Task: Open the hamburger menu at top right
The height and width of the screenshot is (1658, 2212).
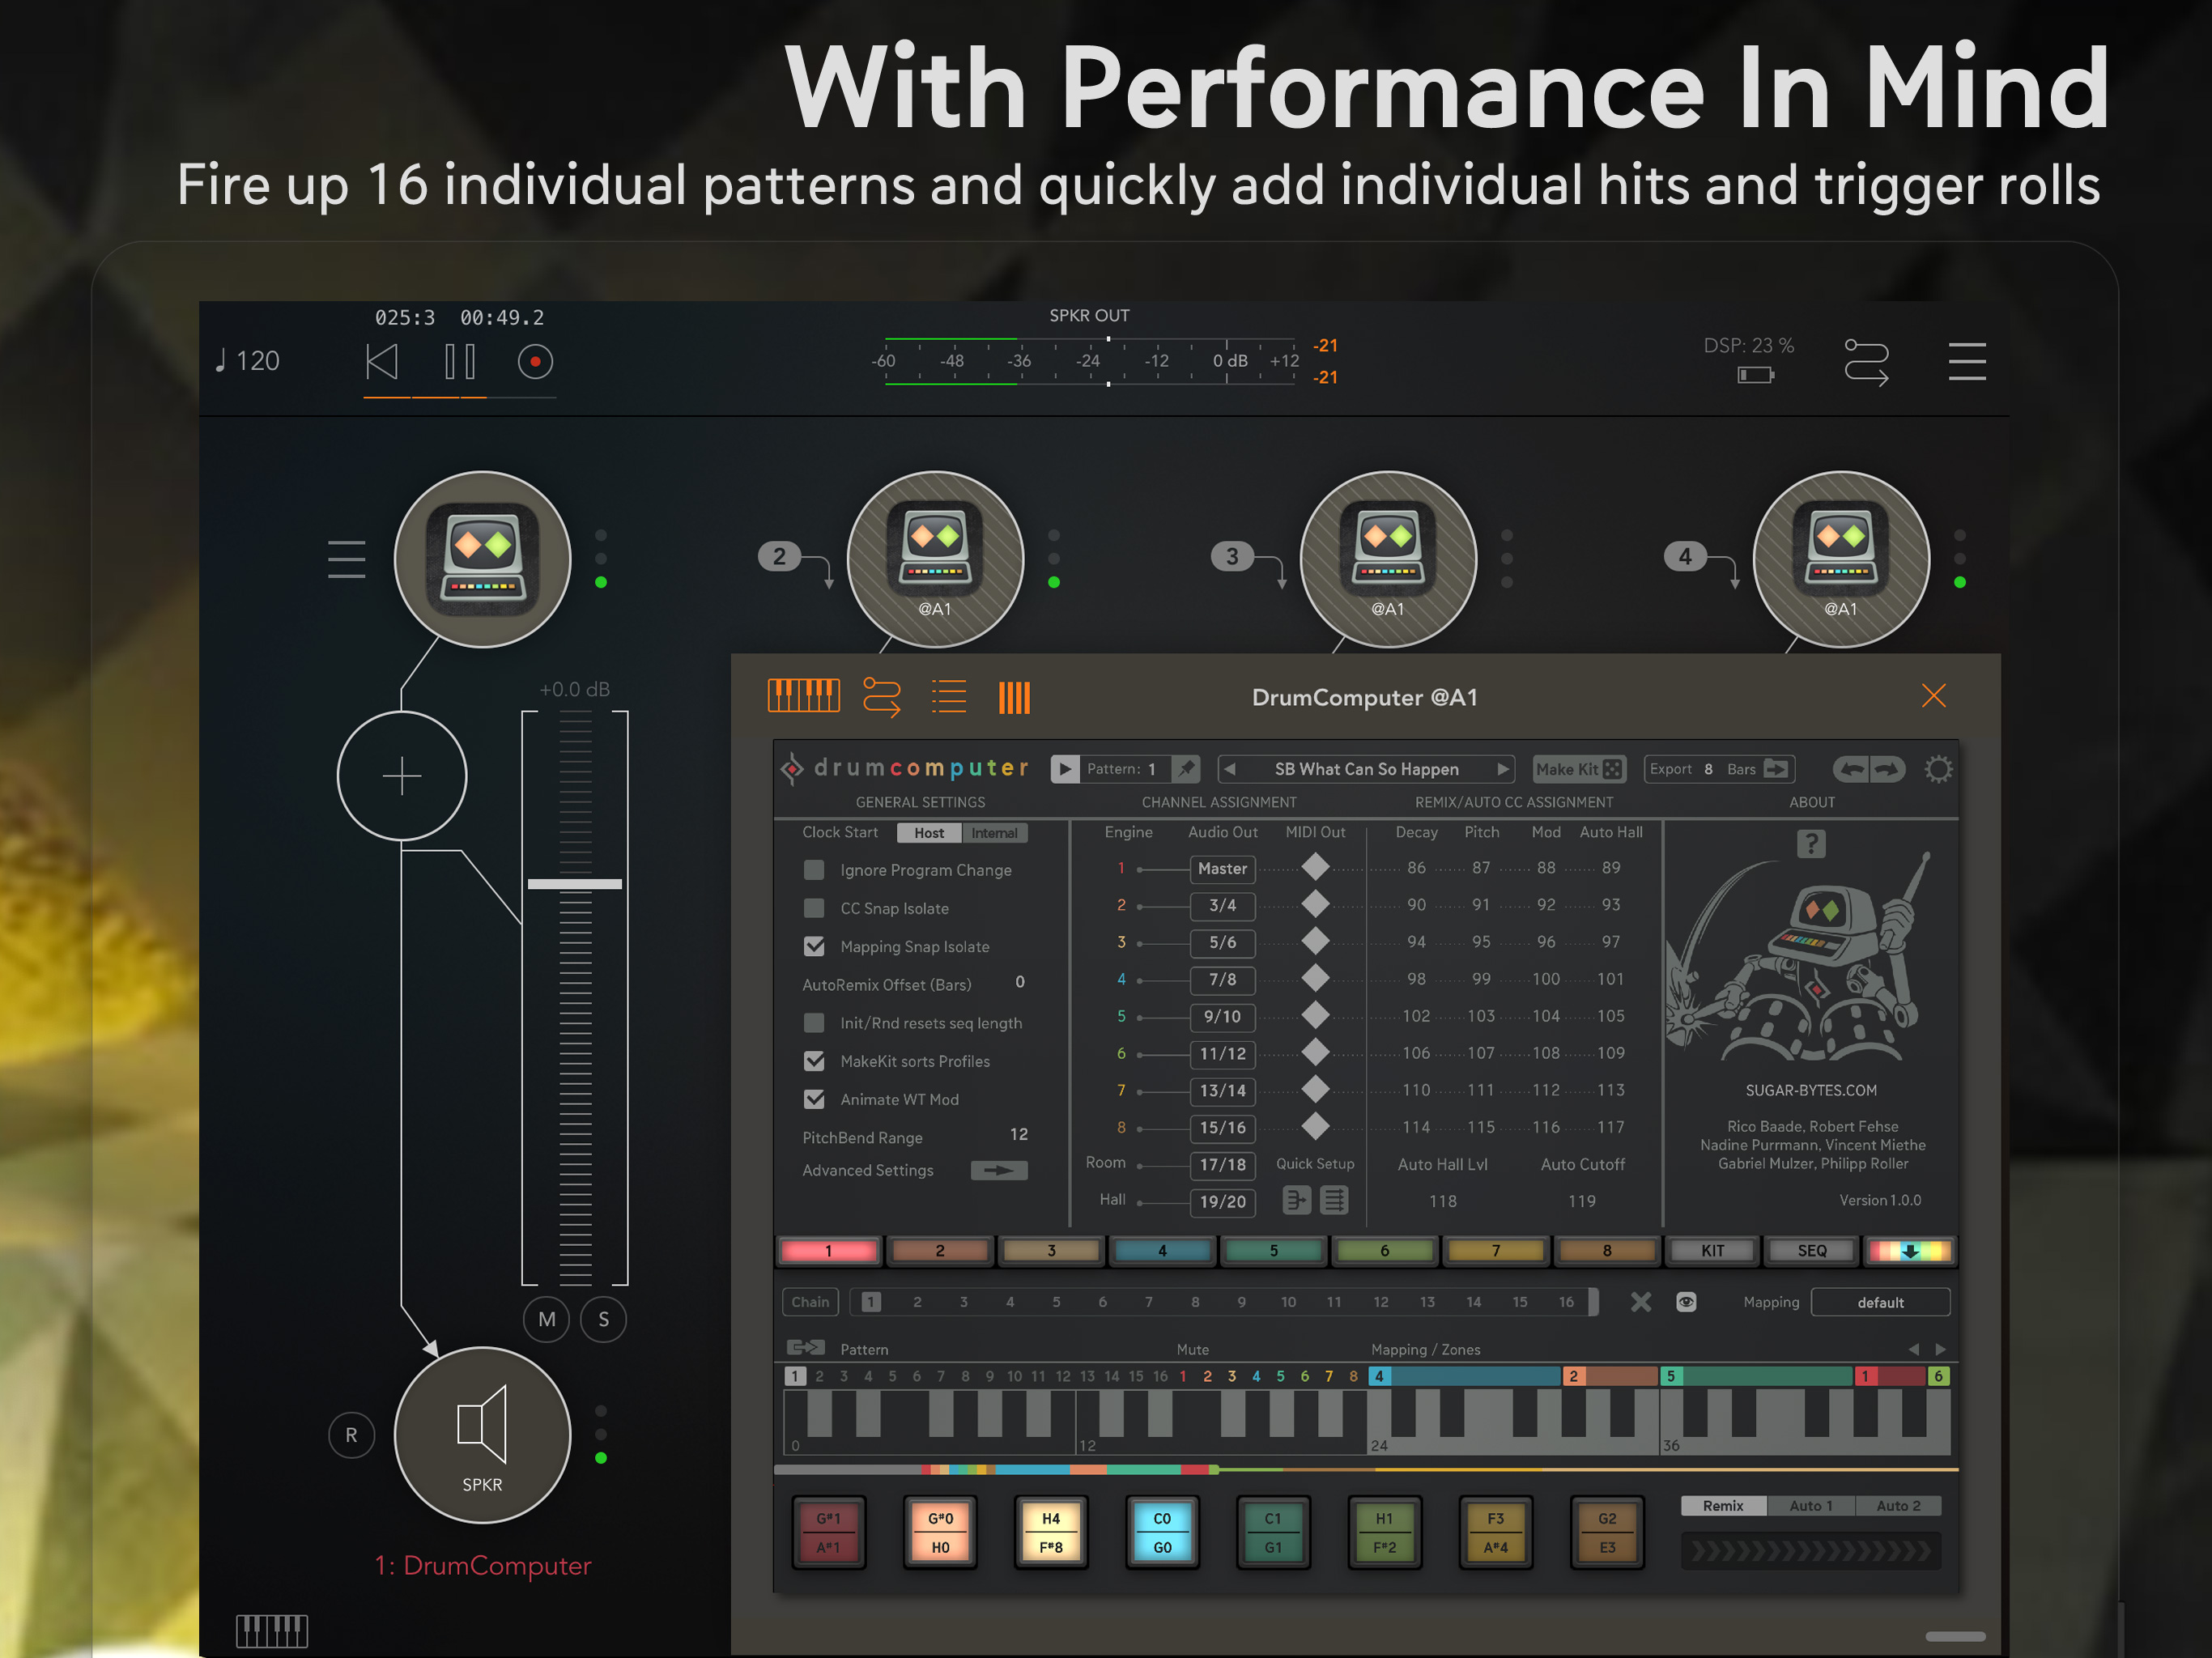Action: point(1966,362)
